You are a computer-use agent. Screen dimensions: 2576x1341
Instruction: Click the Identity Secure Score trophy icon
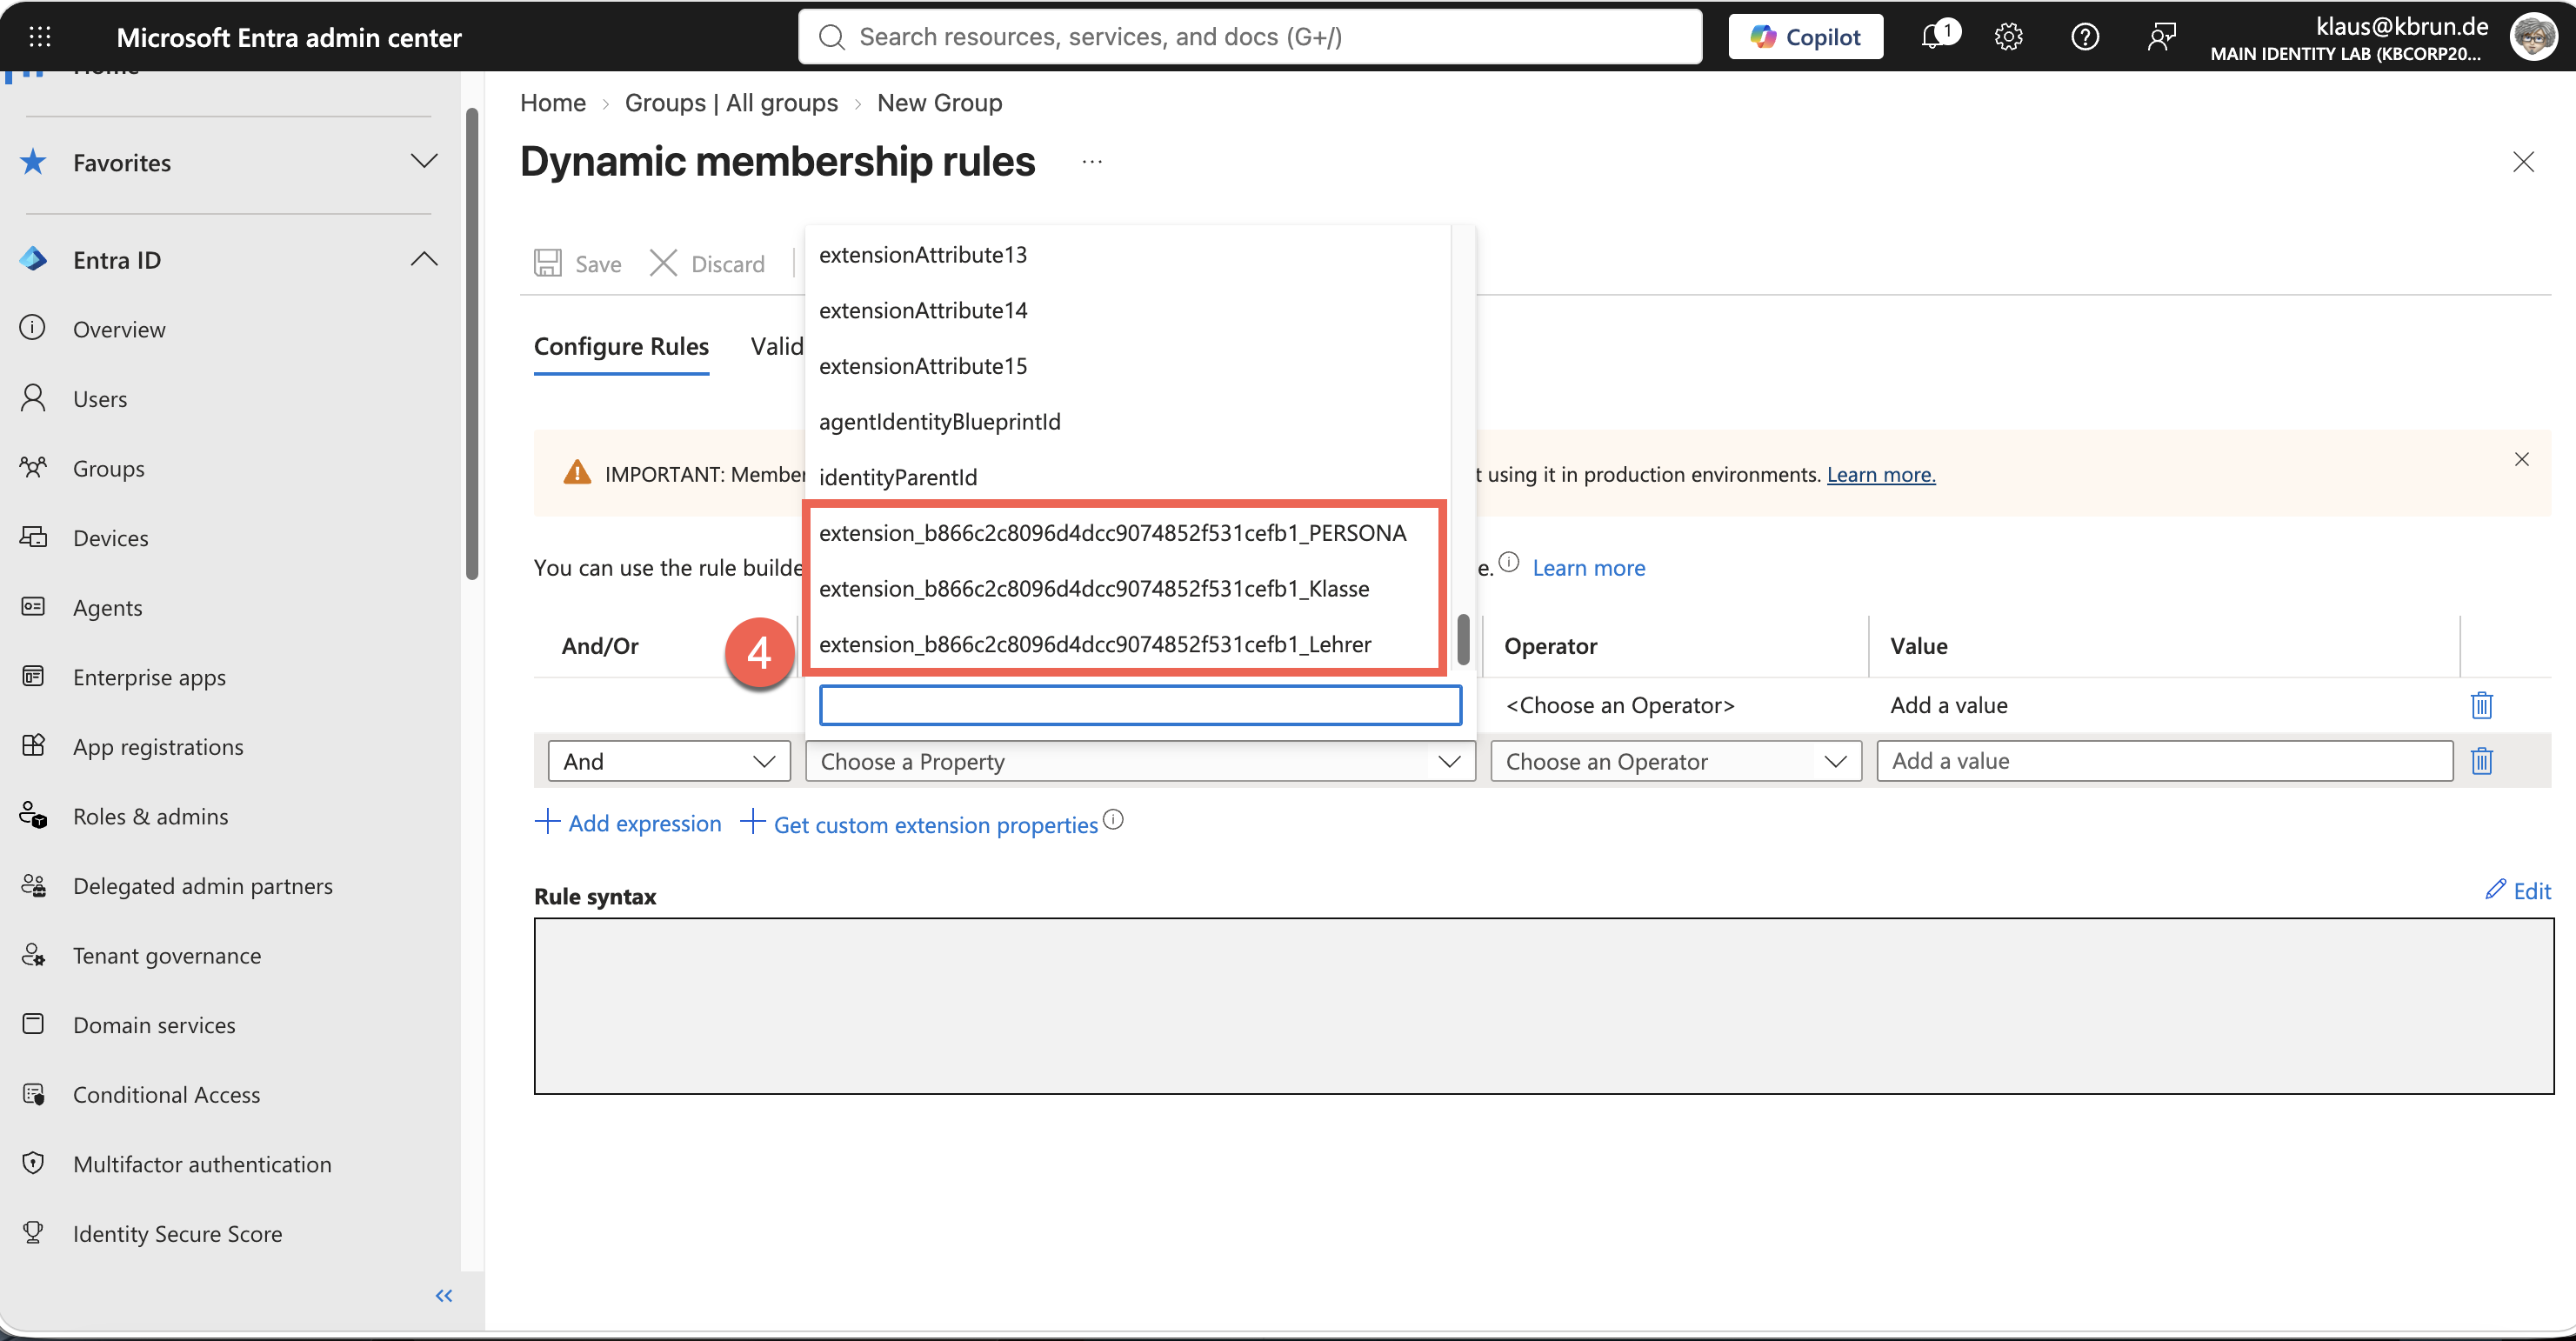click(x=33, y=1233)
